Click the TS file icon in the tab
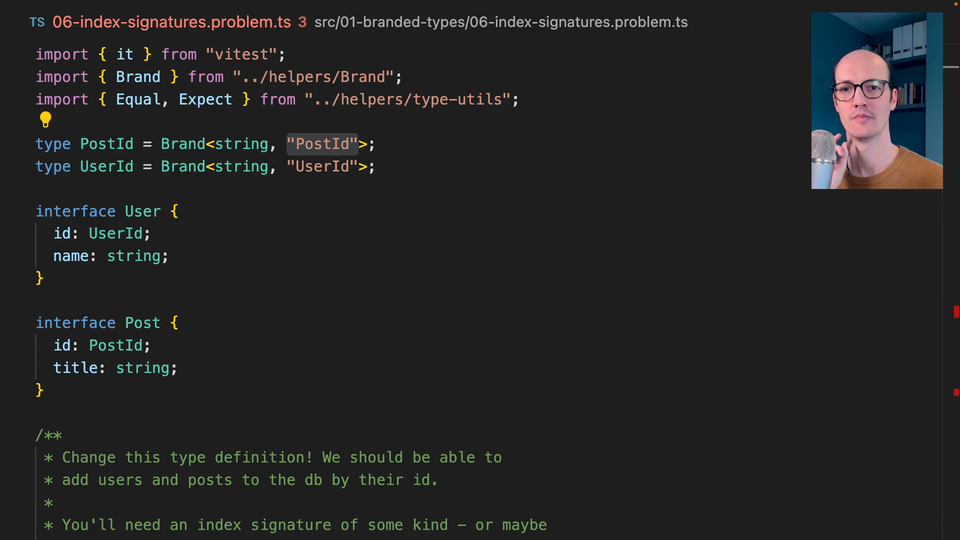 tap(37, 22)
